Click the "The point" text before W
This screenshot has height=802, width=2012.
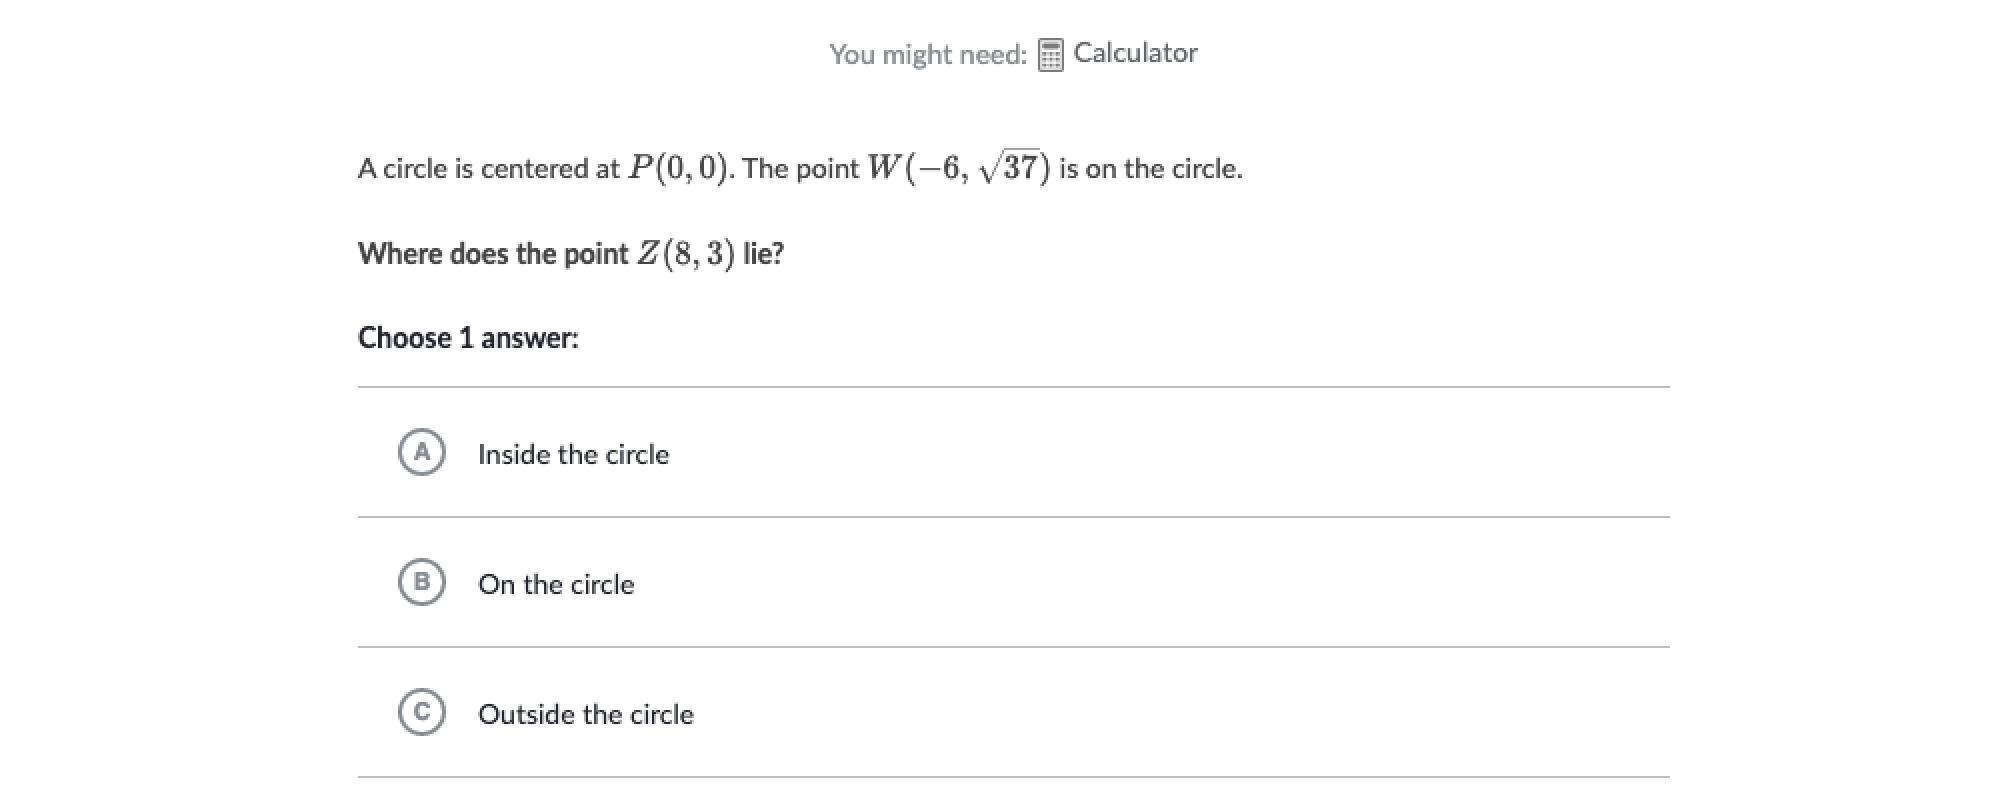[x=800, y=169]
